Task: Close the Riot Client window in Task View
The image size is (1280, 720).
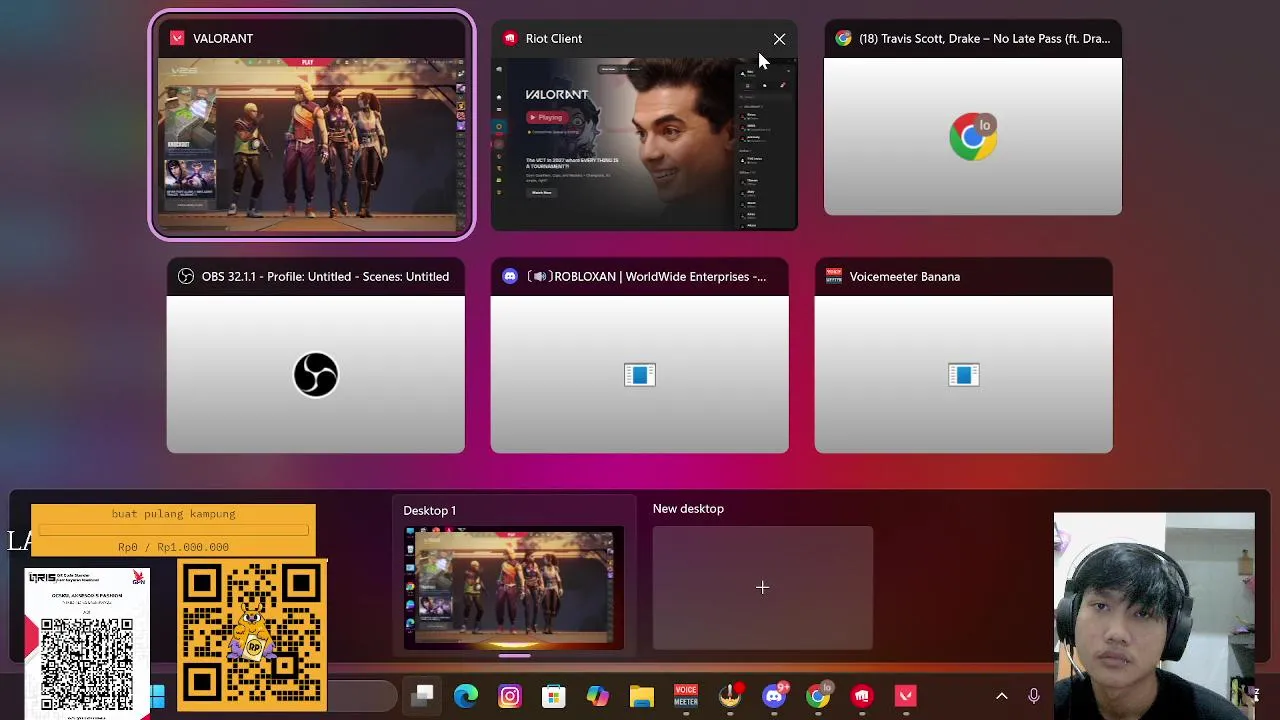Action: [x=779, y=39]
